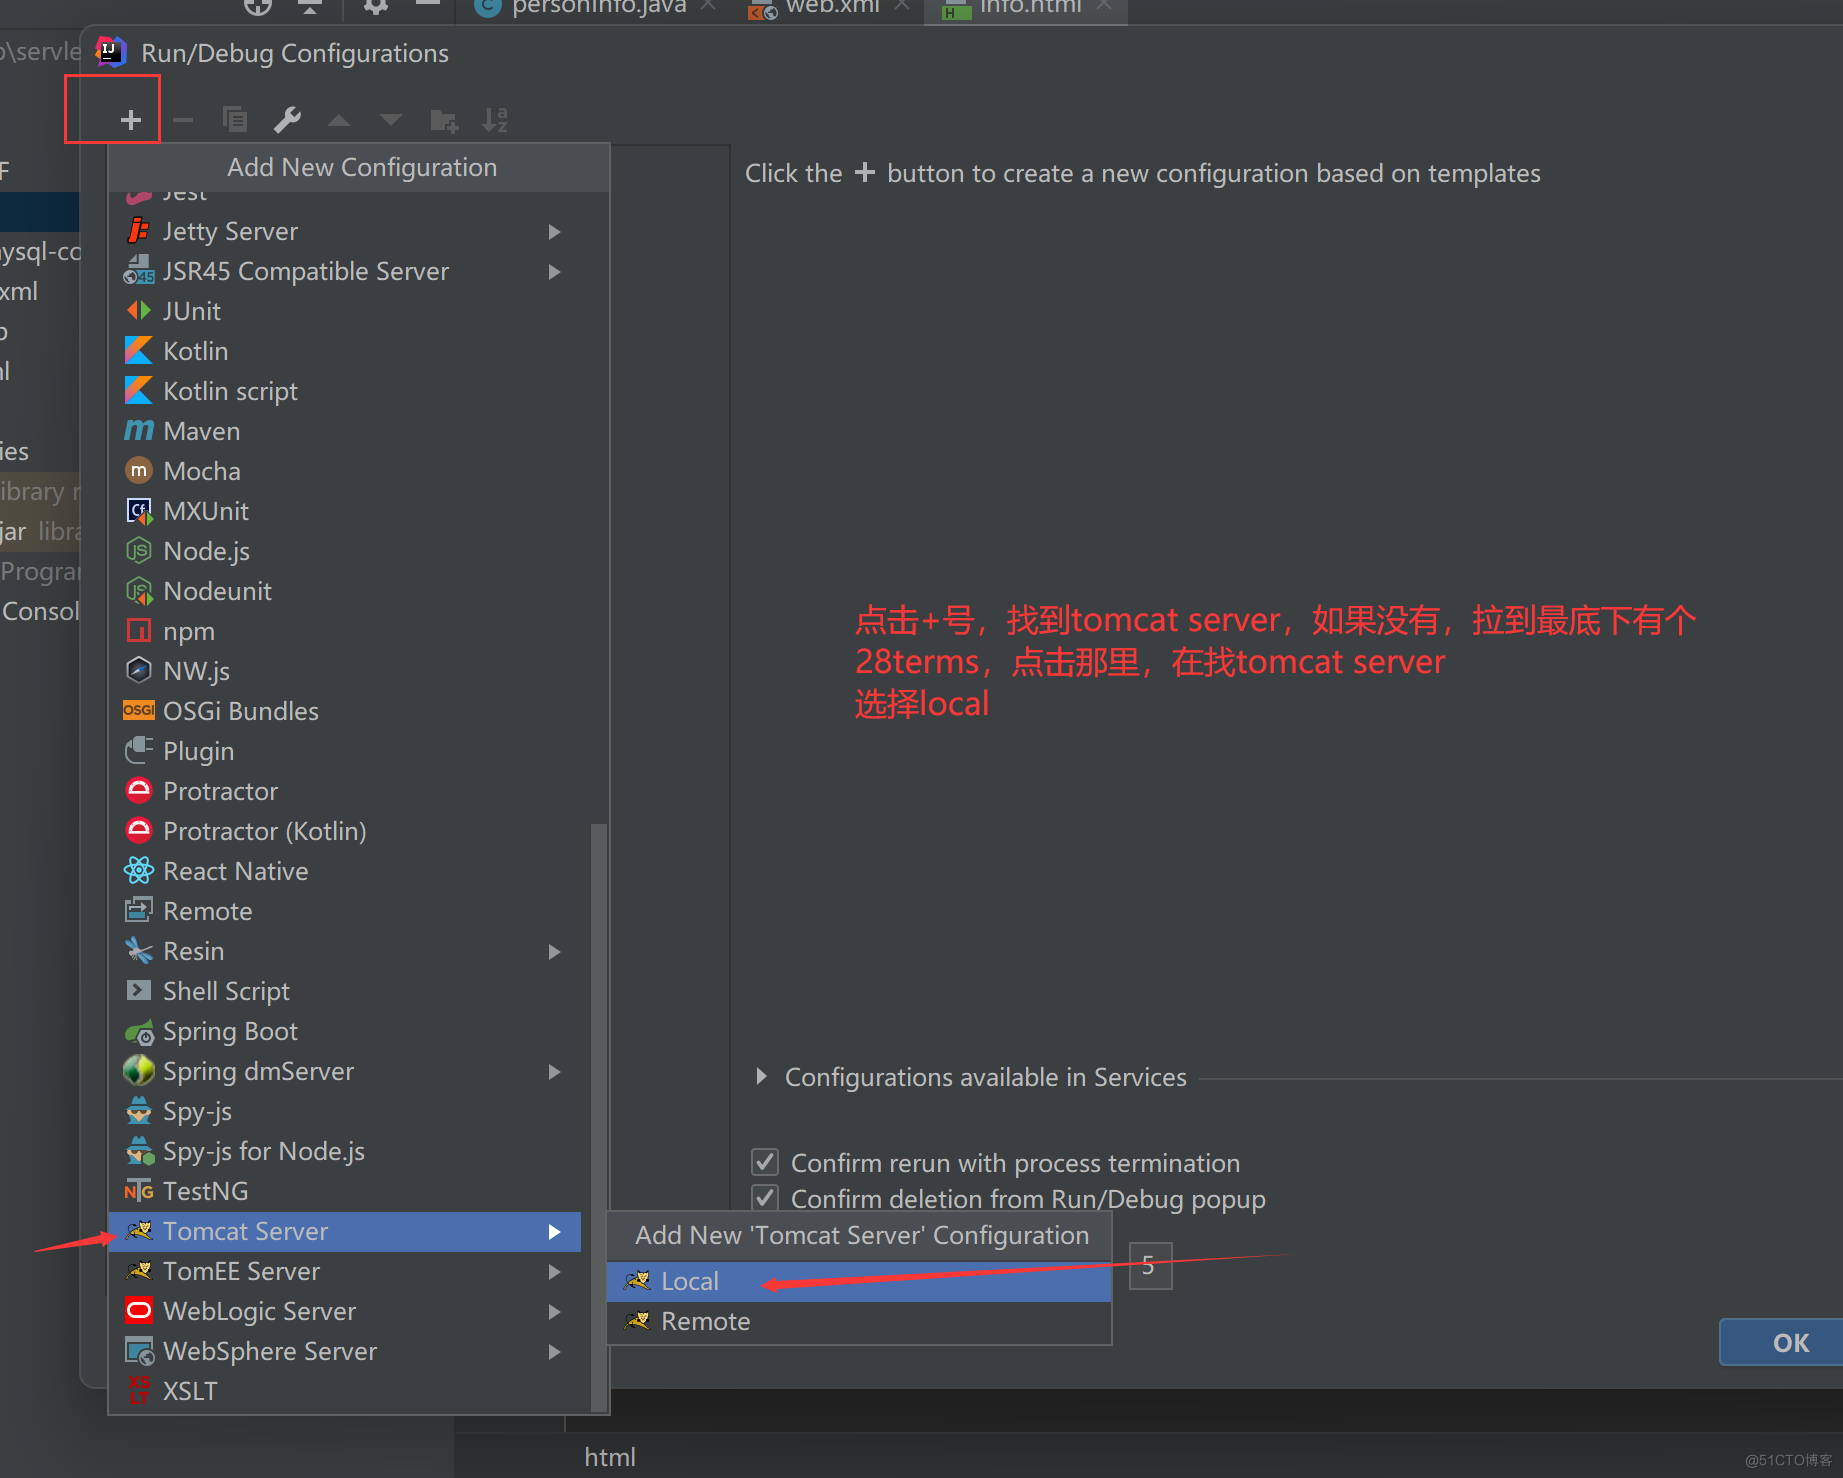The width and height of the screenshot is (1843, 1478).
Task: Click the configuration list scrollbar thumb
Action: [x=599, y=1116]
